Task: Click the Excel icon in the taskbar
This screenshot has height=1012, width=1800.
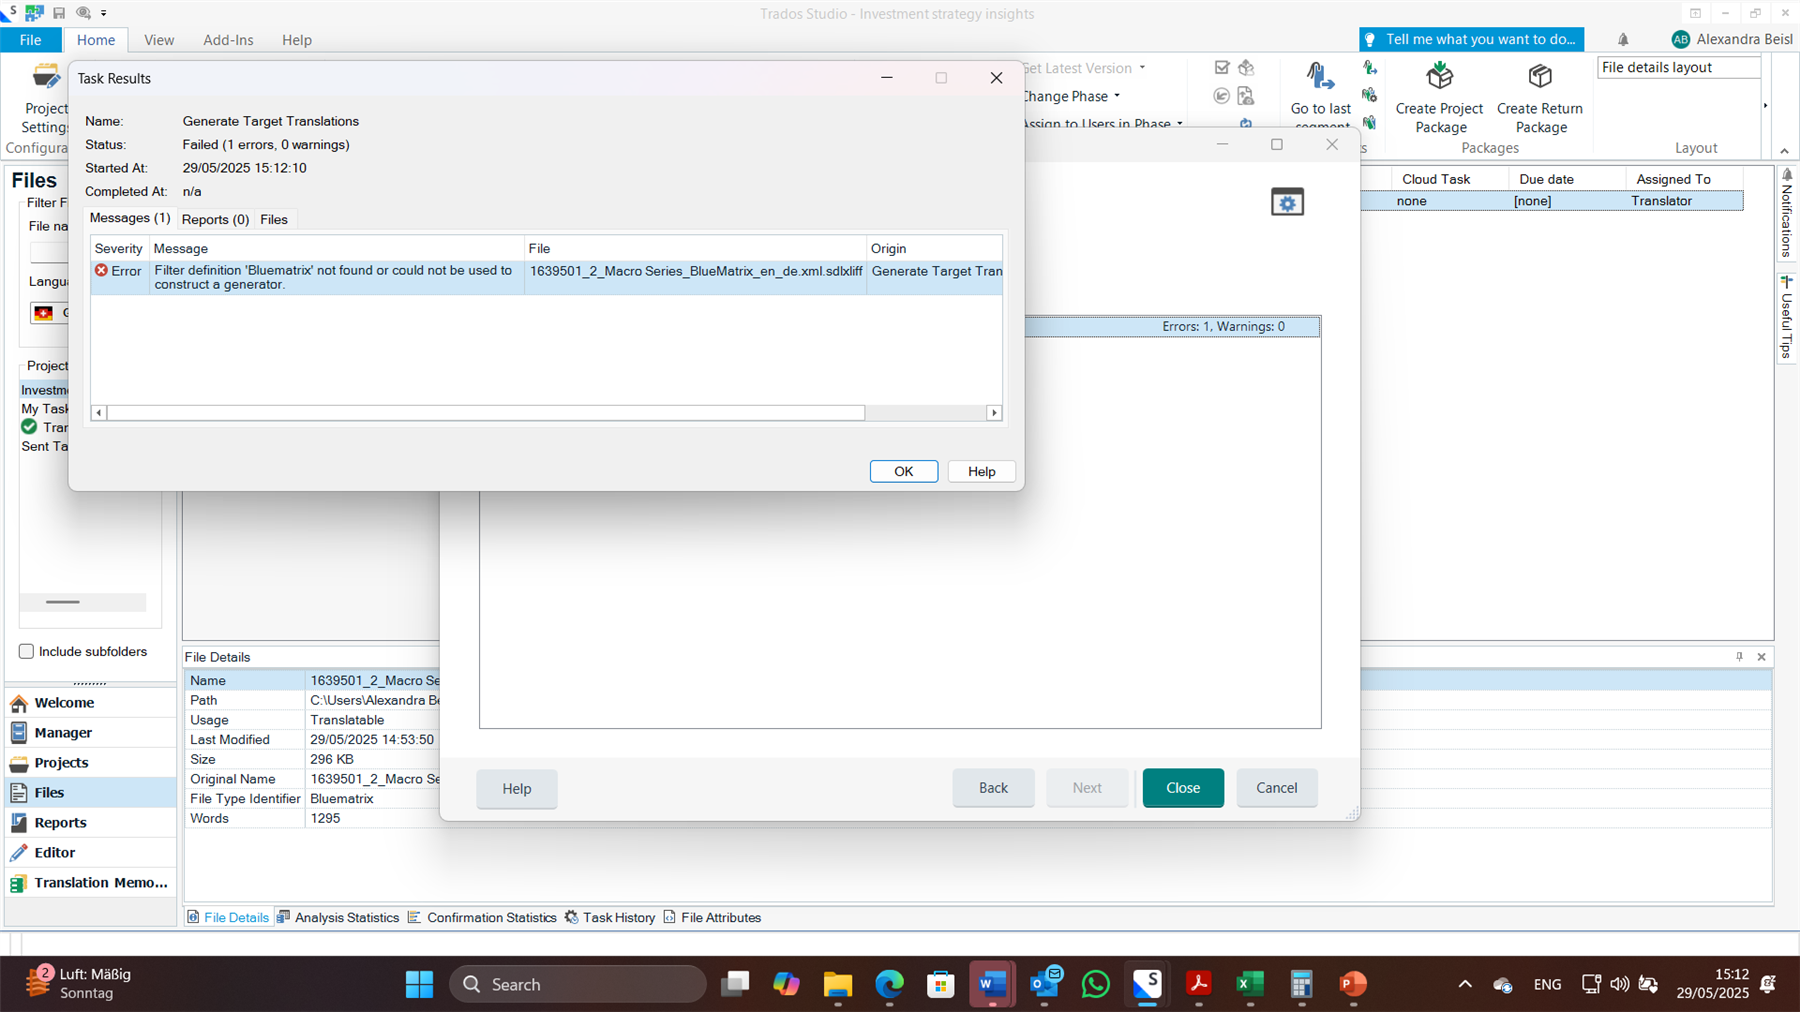Action: tap(1250, 984)
